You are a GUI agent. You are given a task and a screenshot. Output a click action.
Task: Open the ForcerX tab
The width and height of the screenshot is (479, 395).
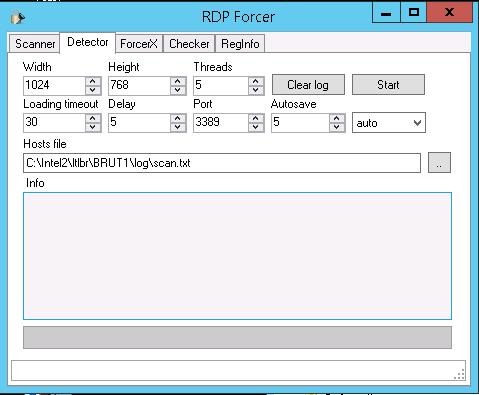coord(139,44)
